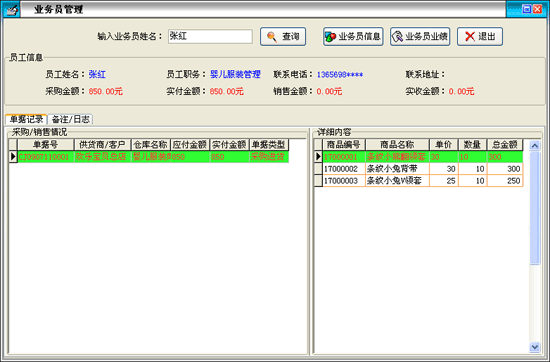Screen dimensions: 550x362
Task: Click the 条纹小兔背带 product name cell
Action: click(x=397, y=169)
